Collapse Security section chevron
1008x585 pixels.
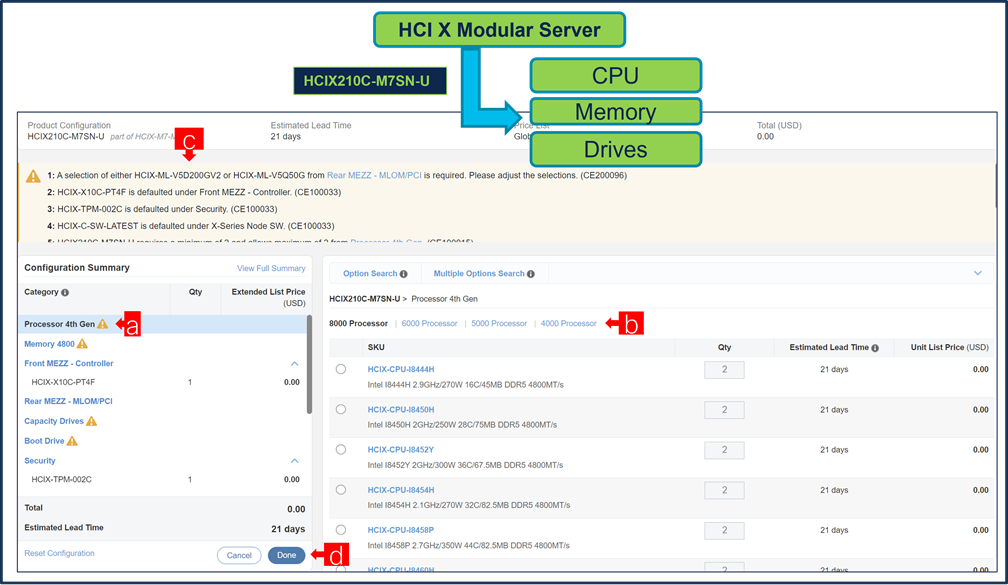coord(294,461)
